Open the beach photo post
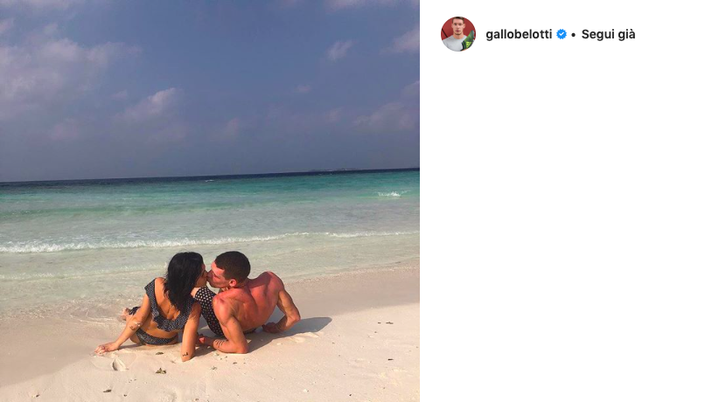 [210, 201]
